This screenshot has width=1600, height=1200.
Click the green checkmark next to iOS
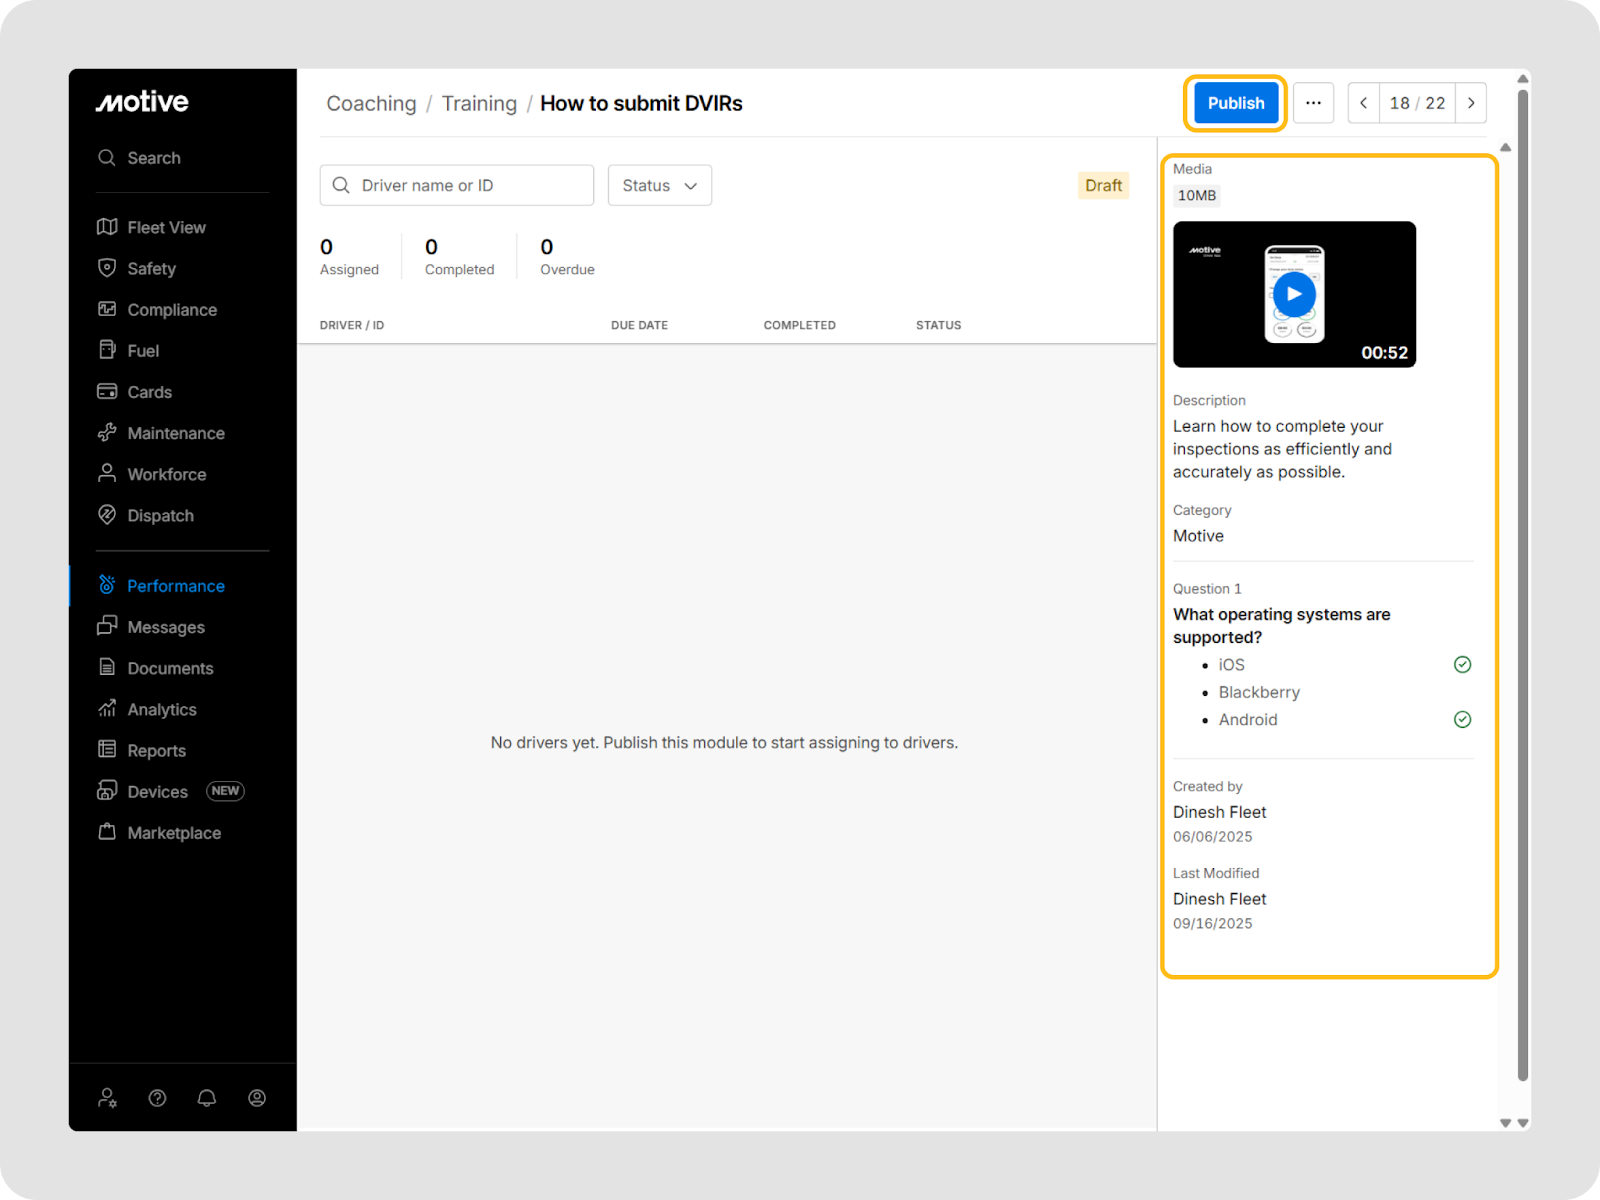1462,665
